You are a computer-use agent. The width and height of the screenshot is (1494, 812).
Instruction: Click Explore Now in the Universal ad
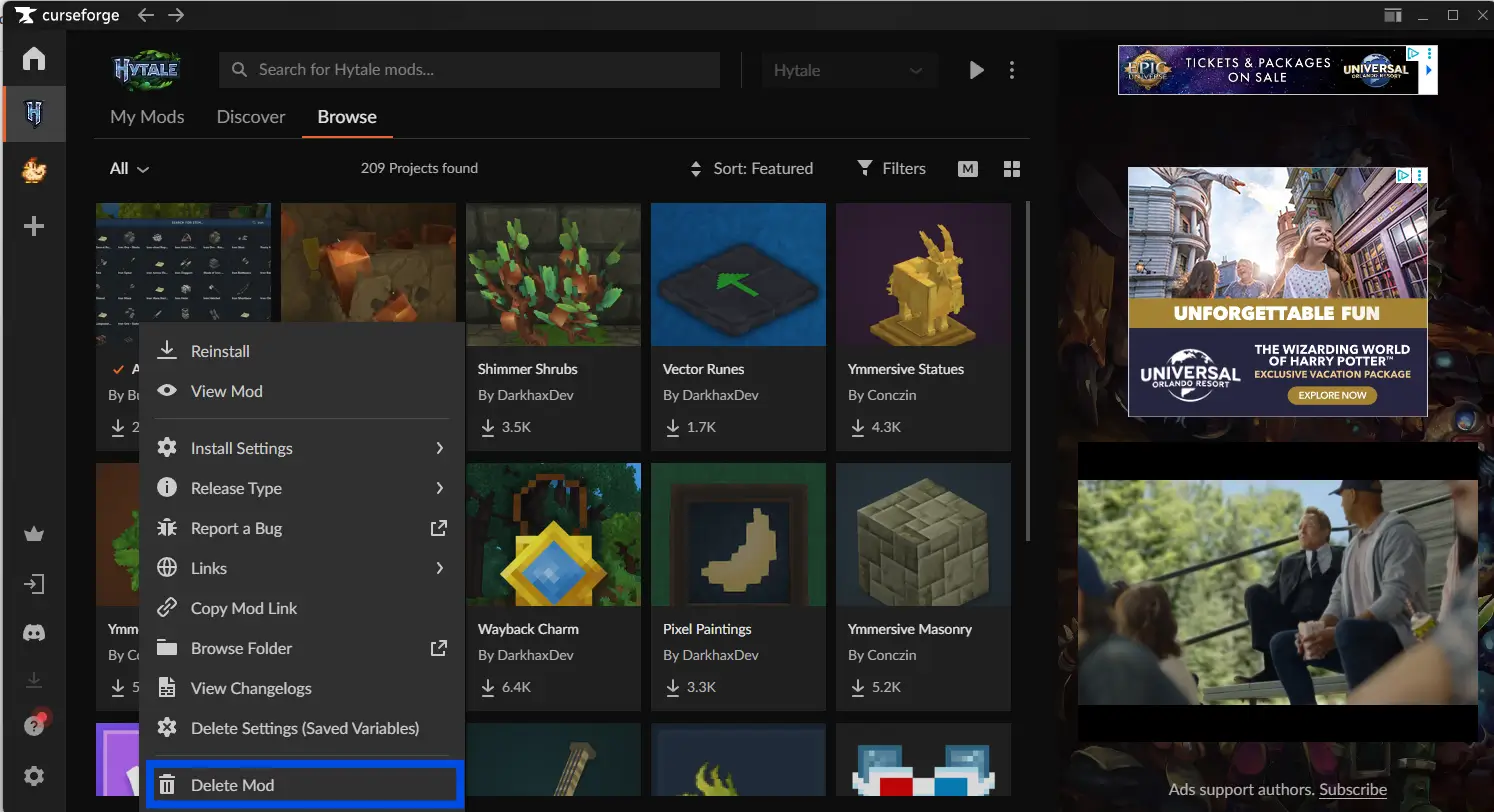tap(1332, 395)
